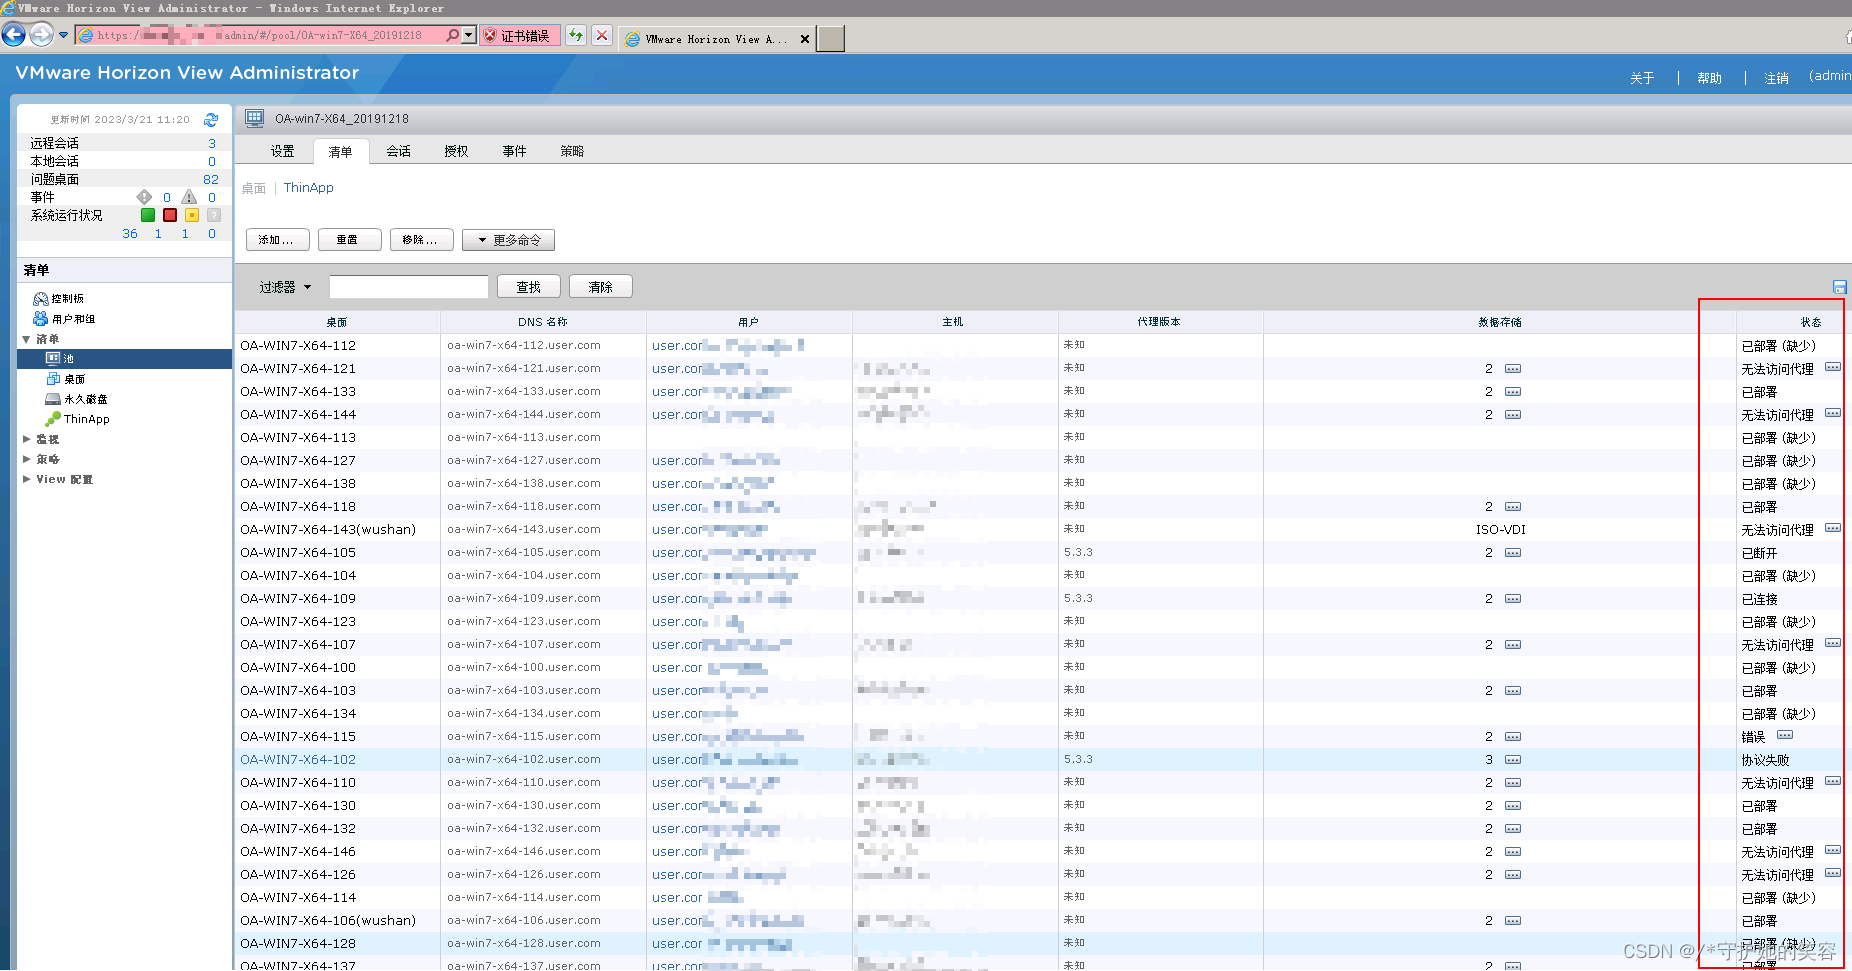Expand the monitoring tree node
1852x971 pixels.
click(x=26, y=439)
